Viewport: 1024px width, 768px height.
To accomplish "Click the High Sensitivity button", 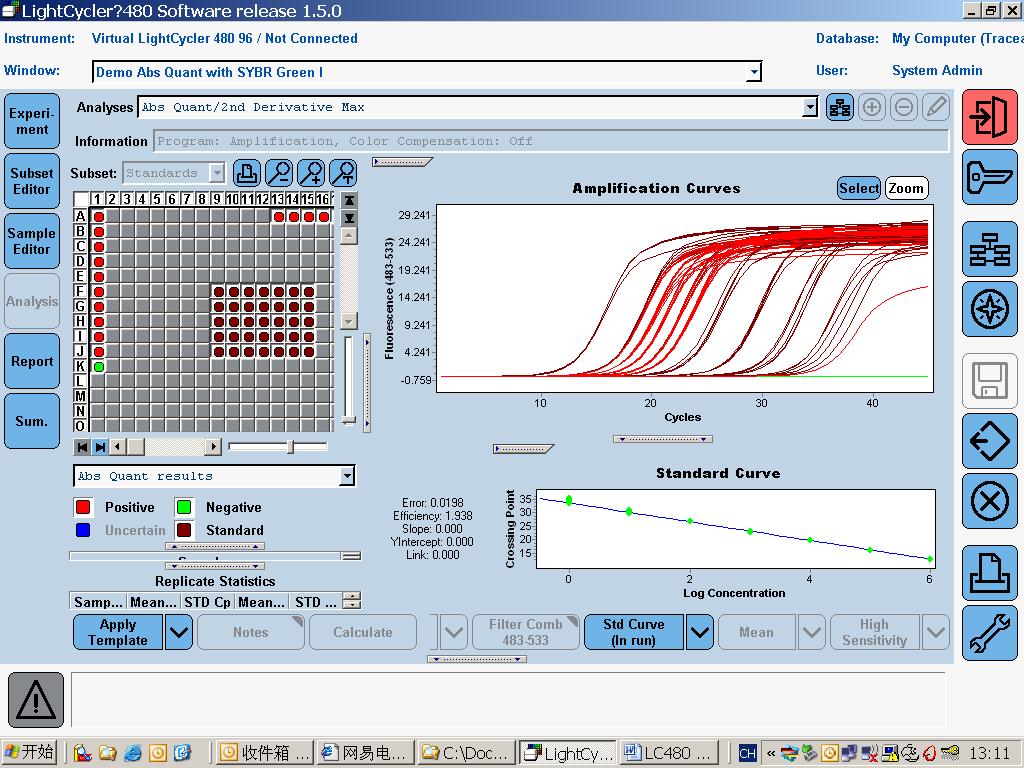I will coord(874,632).
